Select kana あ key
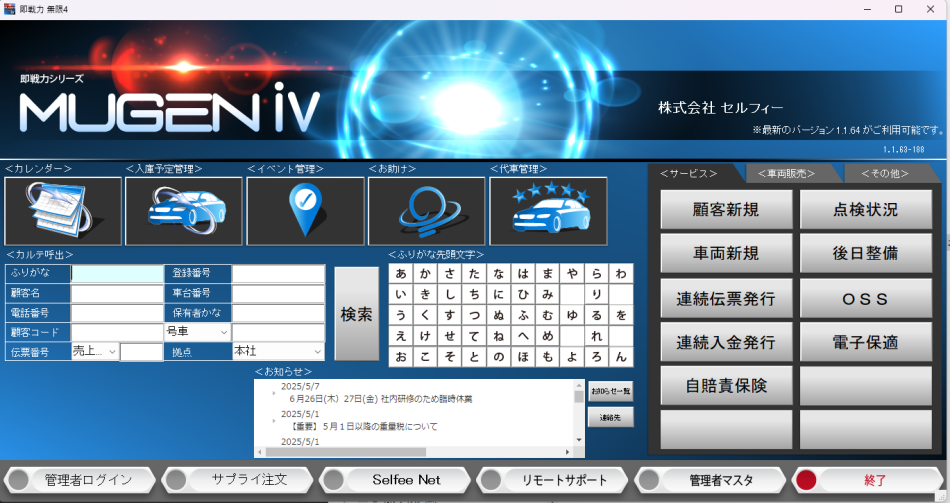 [401, 274]
